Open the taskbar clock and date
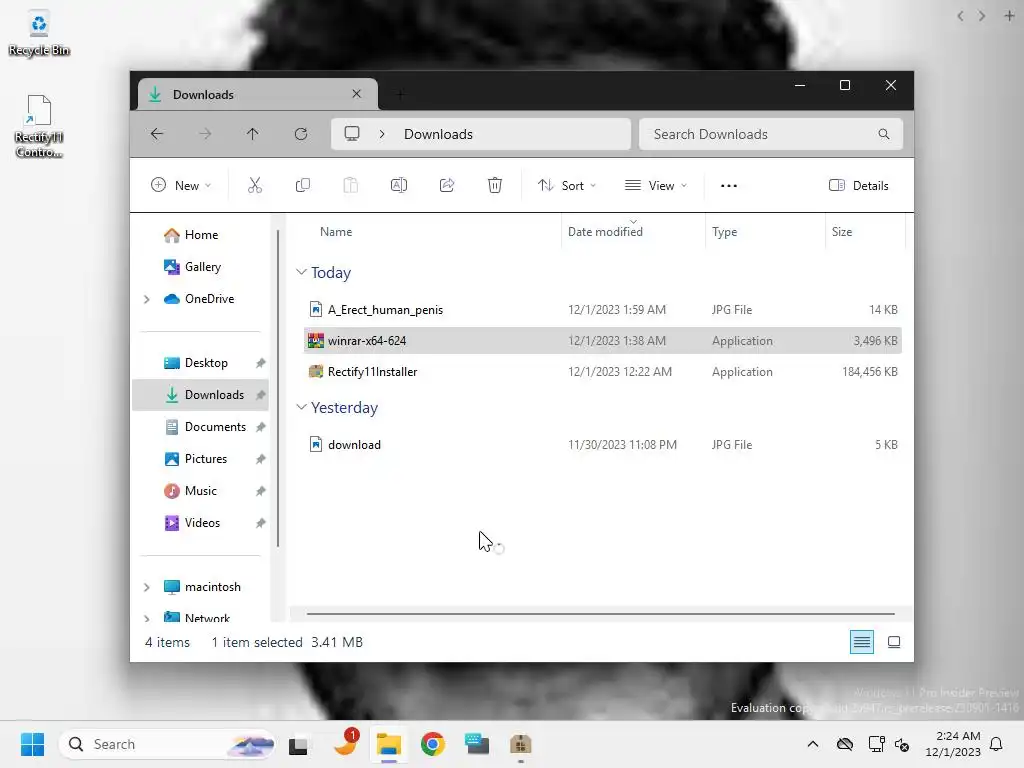 (x=953, y=744)
